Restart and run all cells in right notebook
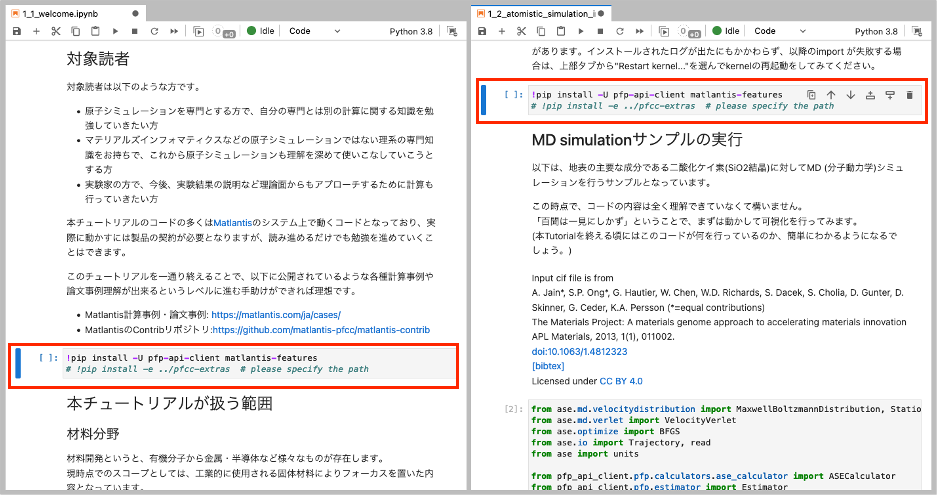The height and width of the screenshot is (495, 937). coord(640,31)
